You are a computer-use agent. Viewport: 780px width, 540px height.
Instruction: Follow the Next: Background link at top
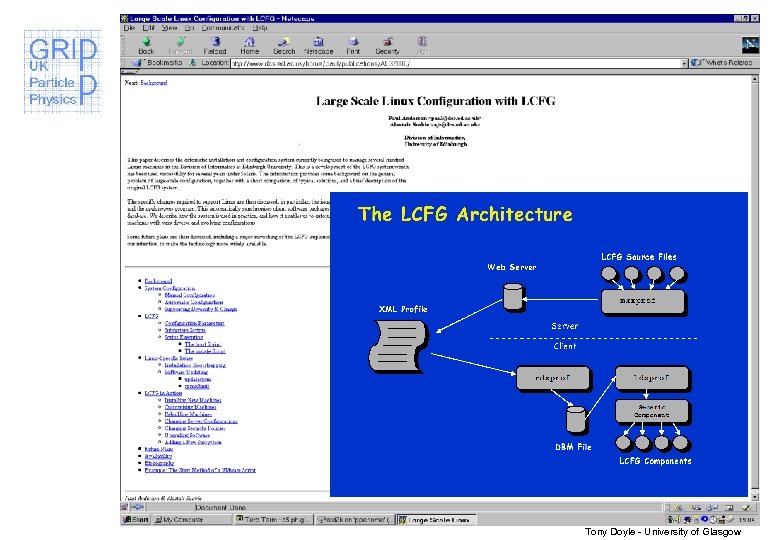click(154, 83)
